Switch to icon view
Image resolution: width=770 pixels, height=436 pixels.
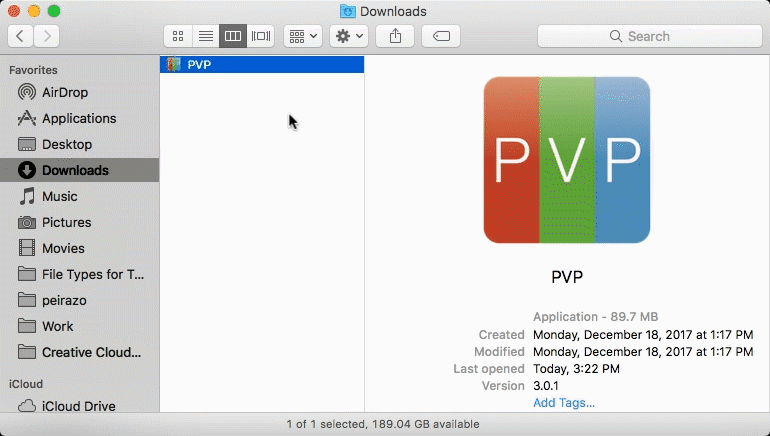[x=178, y=36]
